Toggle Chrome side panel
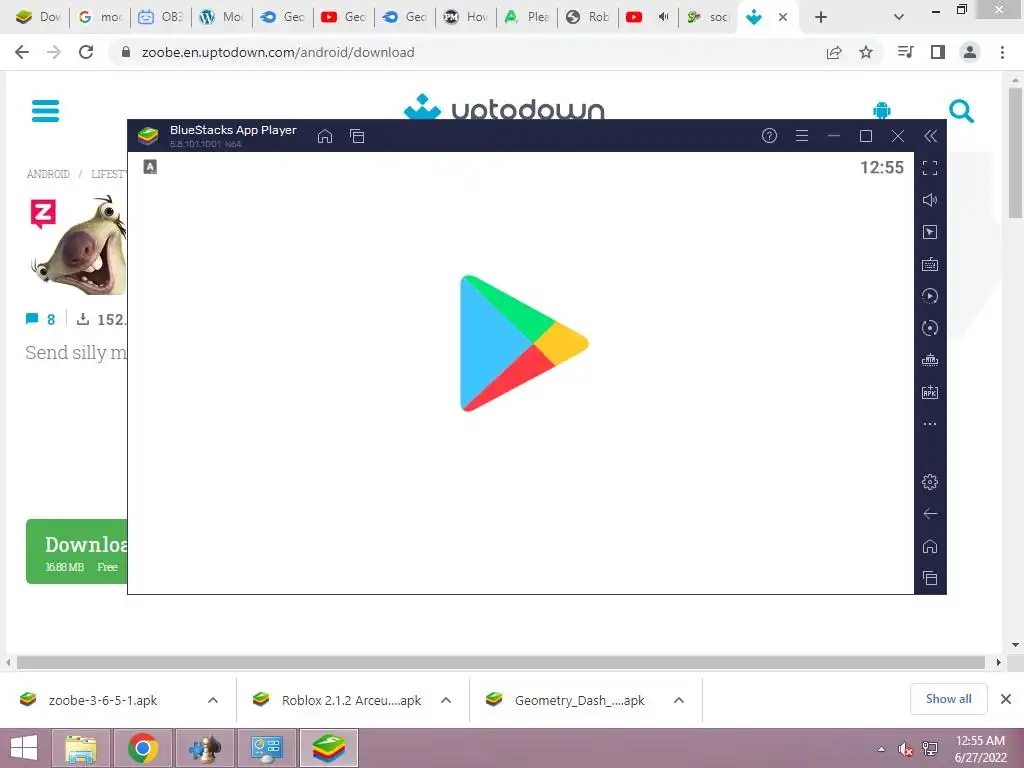Viewport: 1024px width, 768px height. tap(938, 52)
